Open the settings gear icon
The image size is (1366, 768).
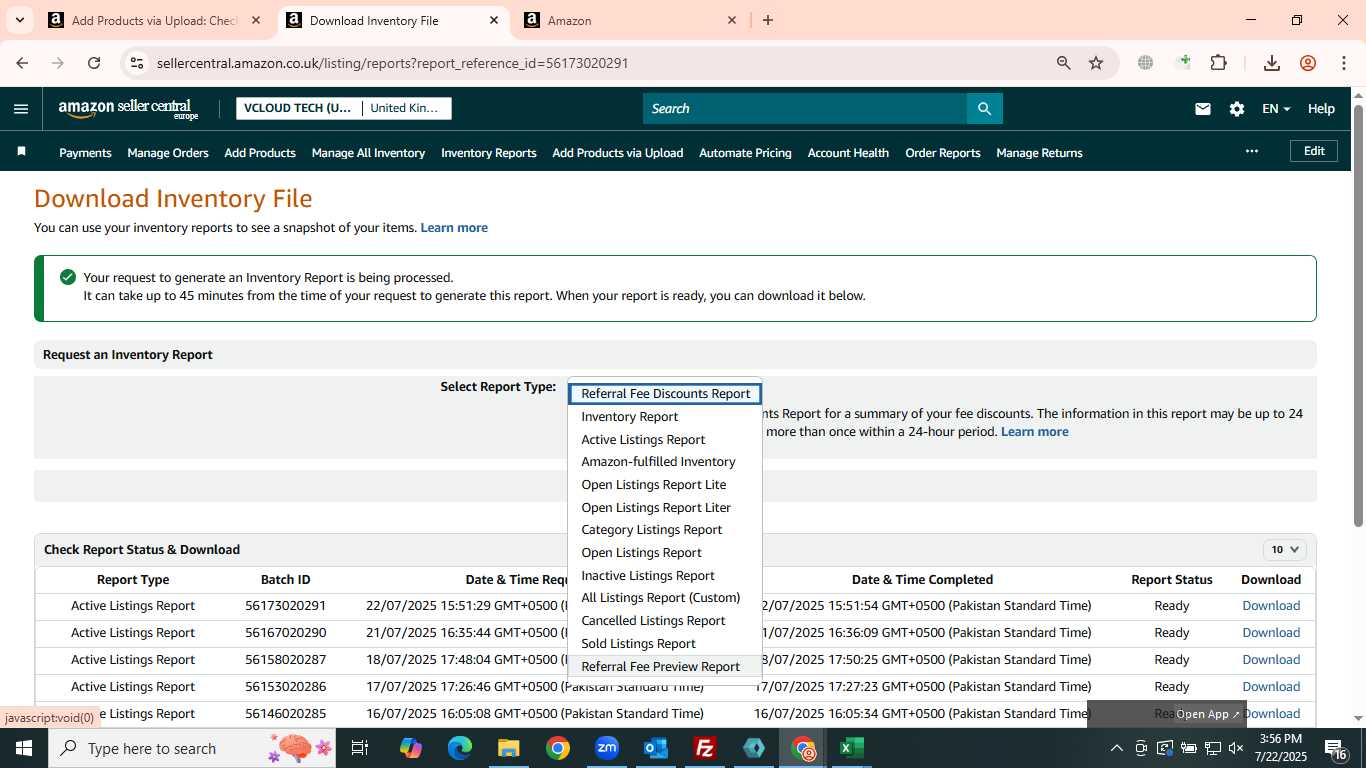(1237, 109)
